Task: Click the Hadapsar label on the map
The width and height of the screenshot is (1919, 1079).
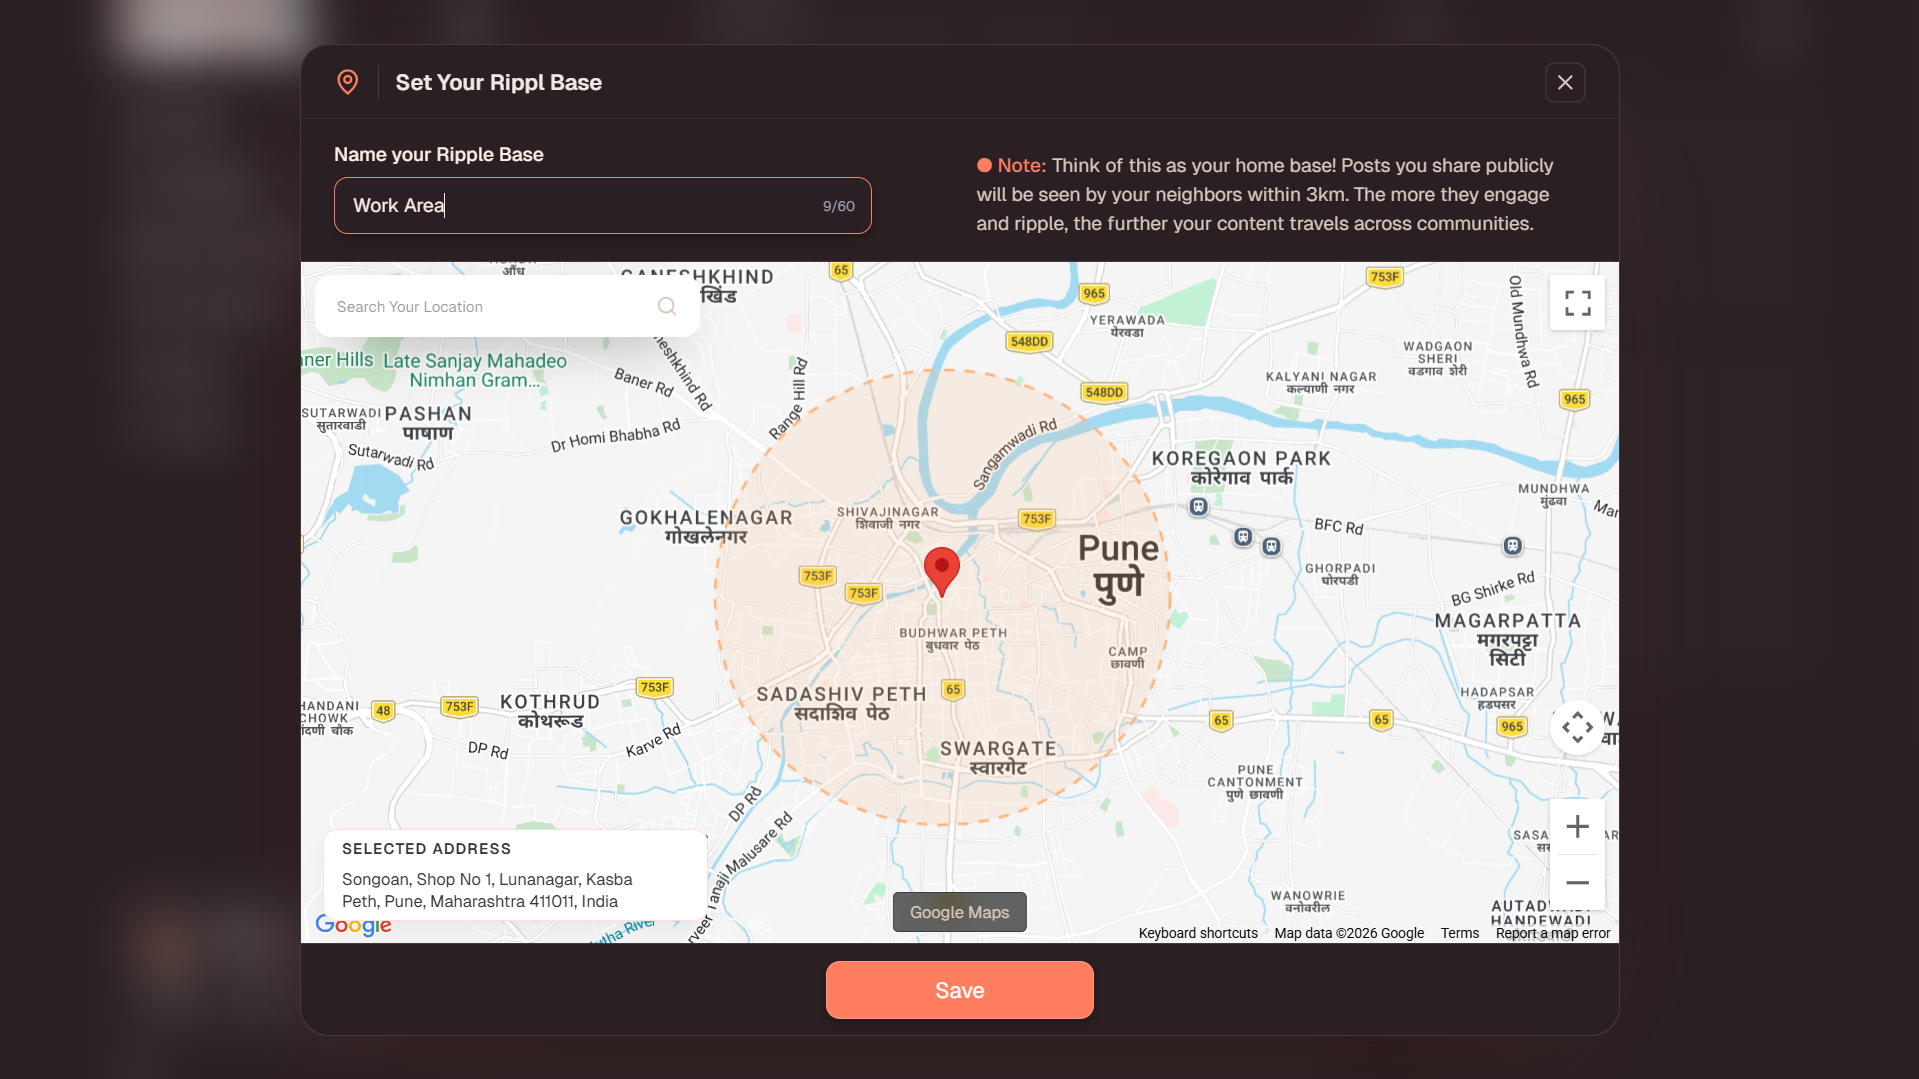Action: click(x=1496, y=697)
